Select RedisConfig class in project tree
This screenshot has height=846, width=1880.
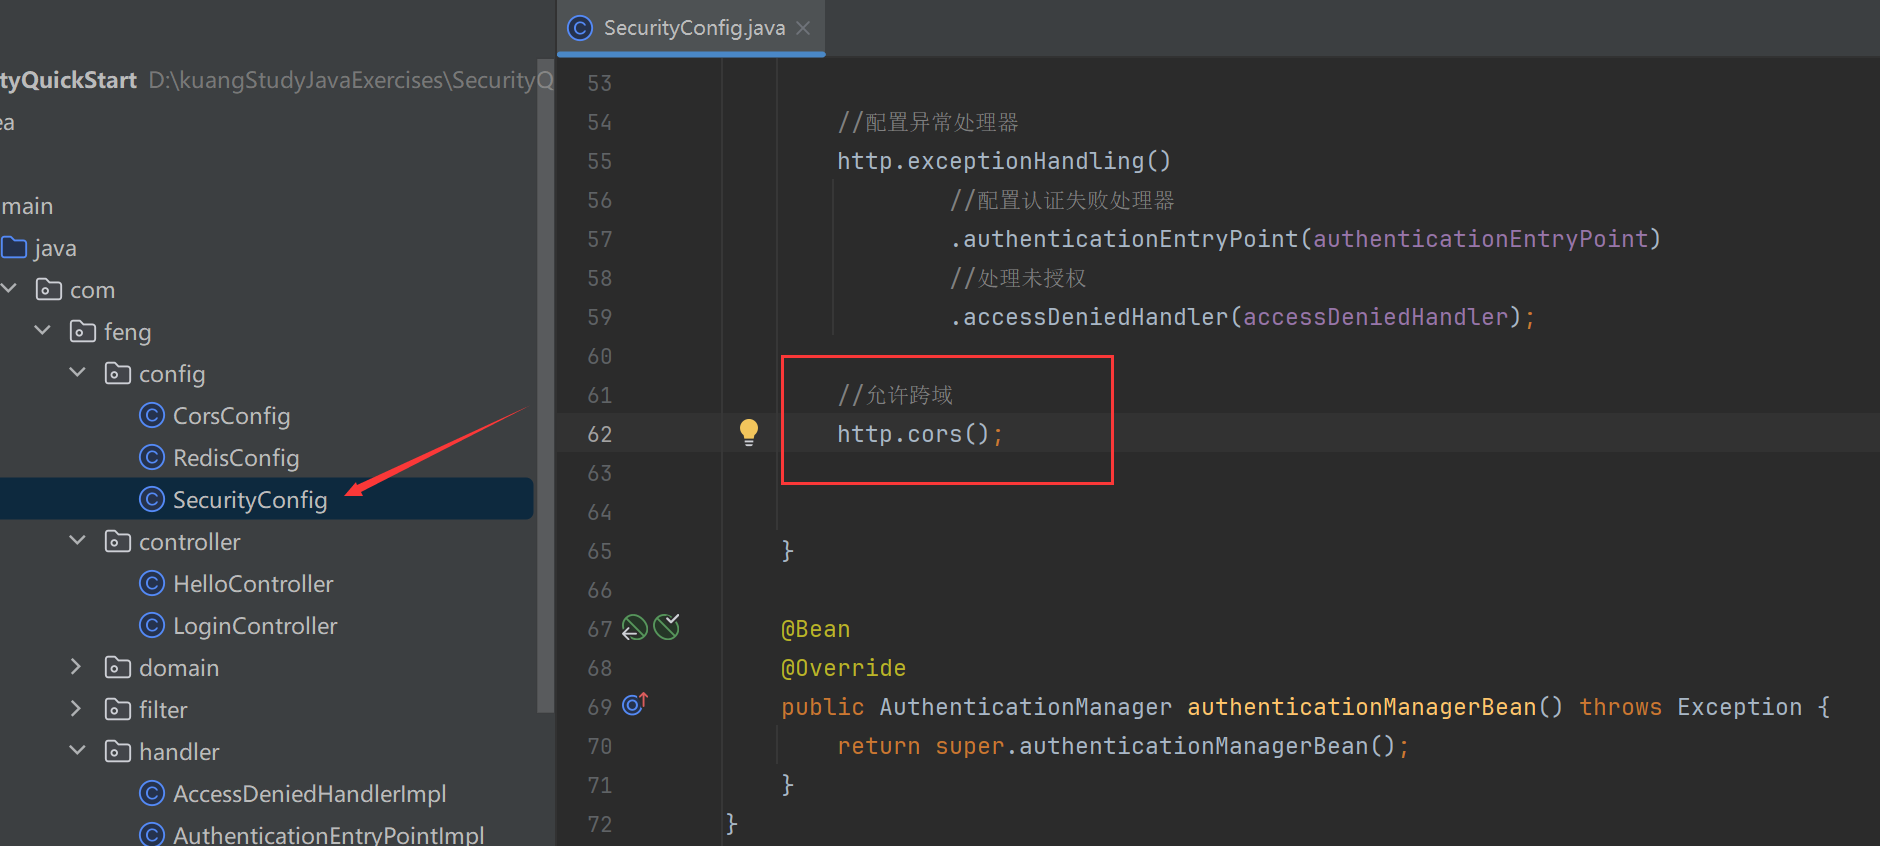coord(236,457)
